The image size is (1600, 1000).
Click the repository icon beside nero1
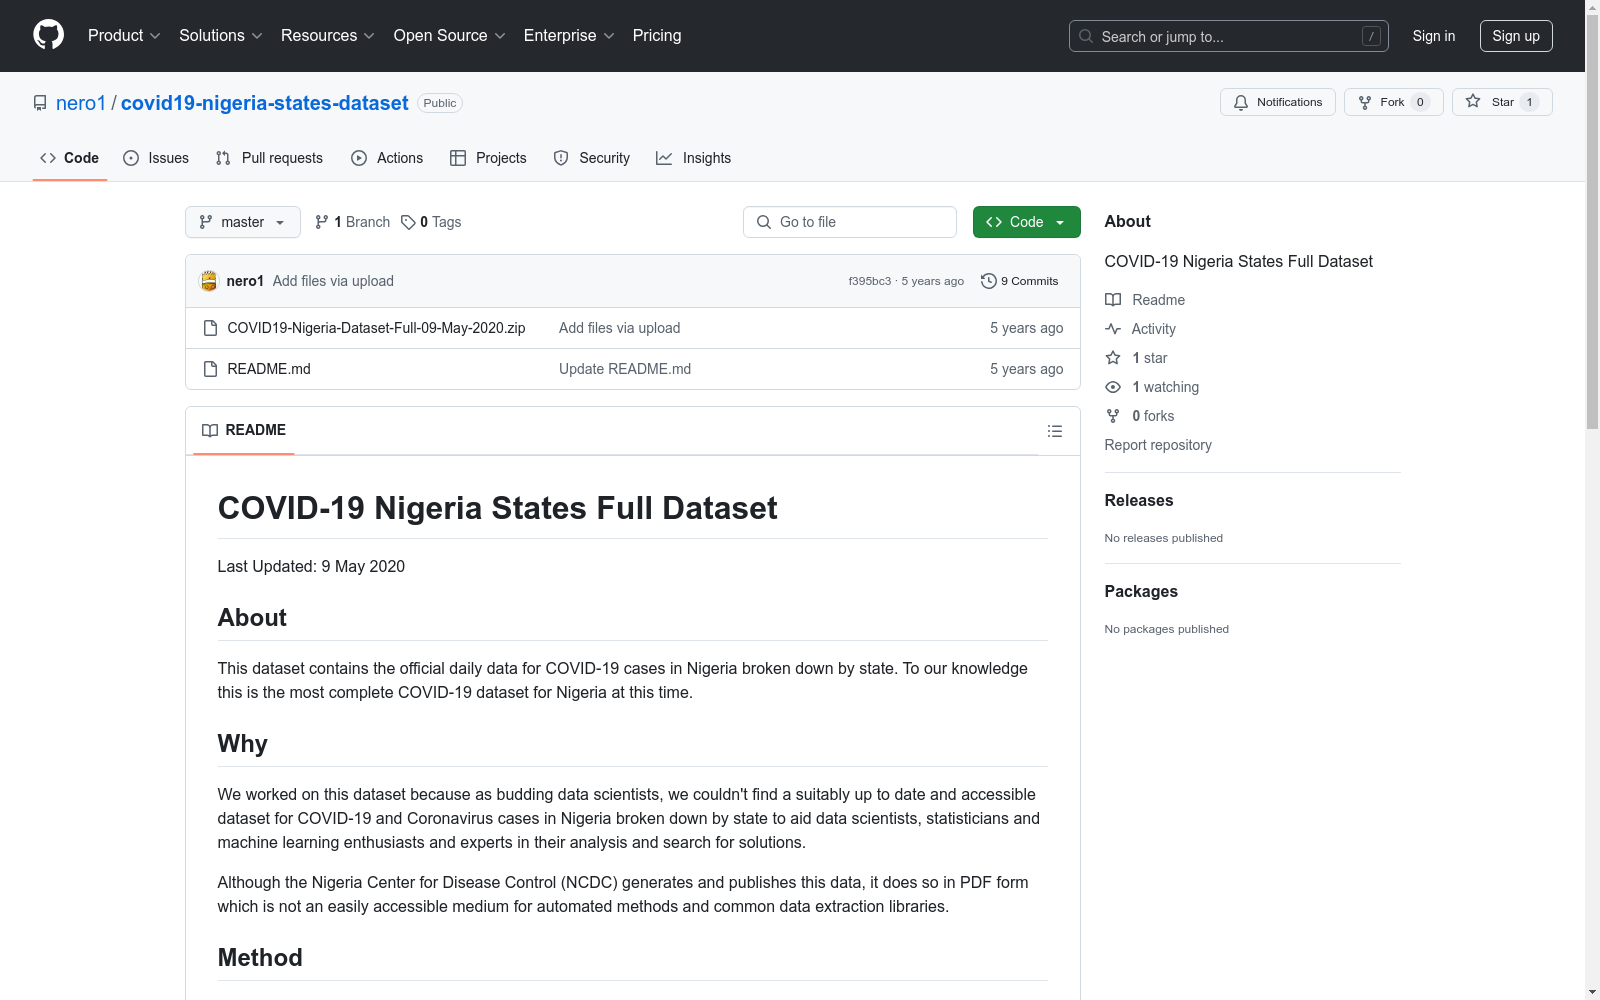[x=40, y=103]
